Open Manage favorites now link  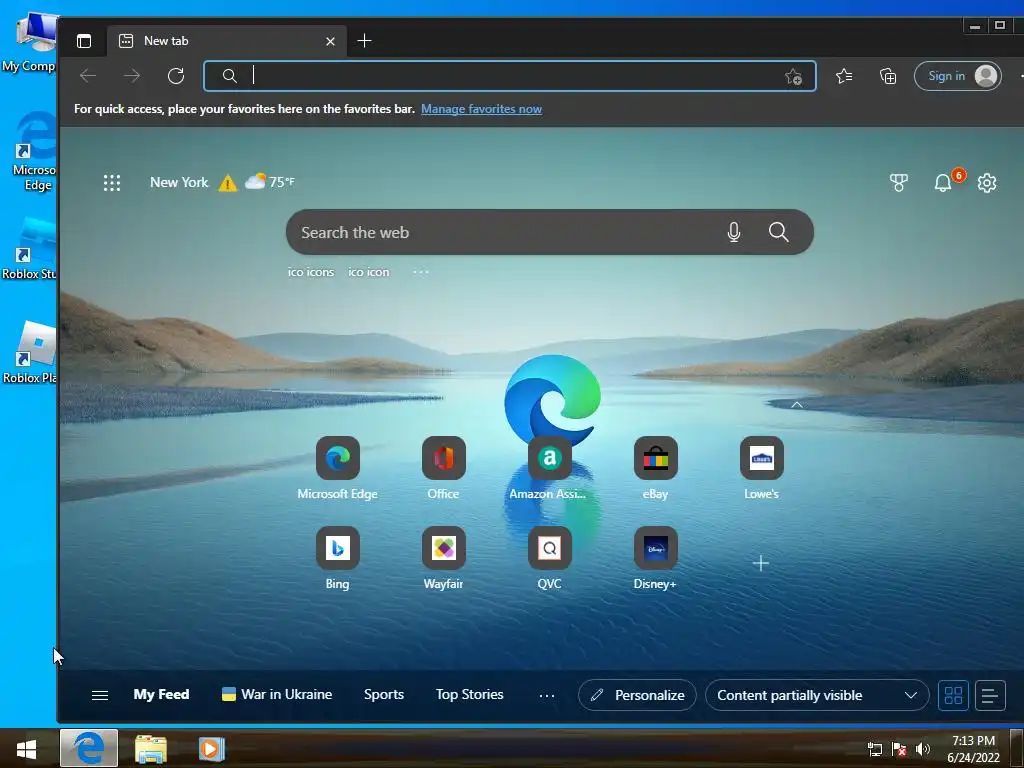pos(481,109)
